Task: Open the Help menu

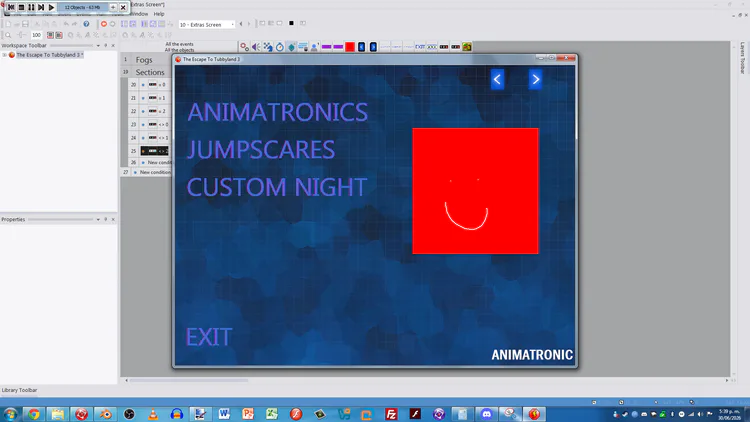Action: coord(159,14)
